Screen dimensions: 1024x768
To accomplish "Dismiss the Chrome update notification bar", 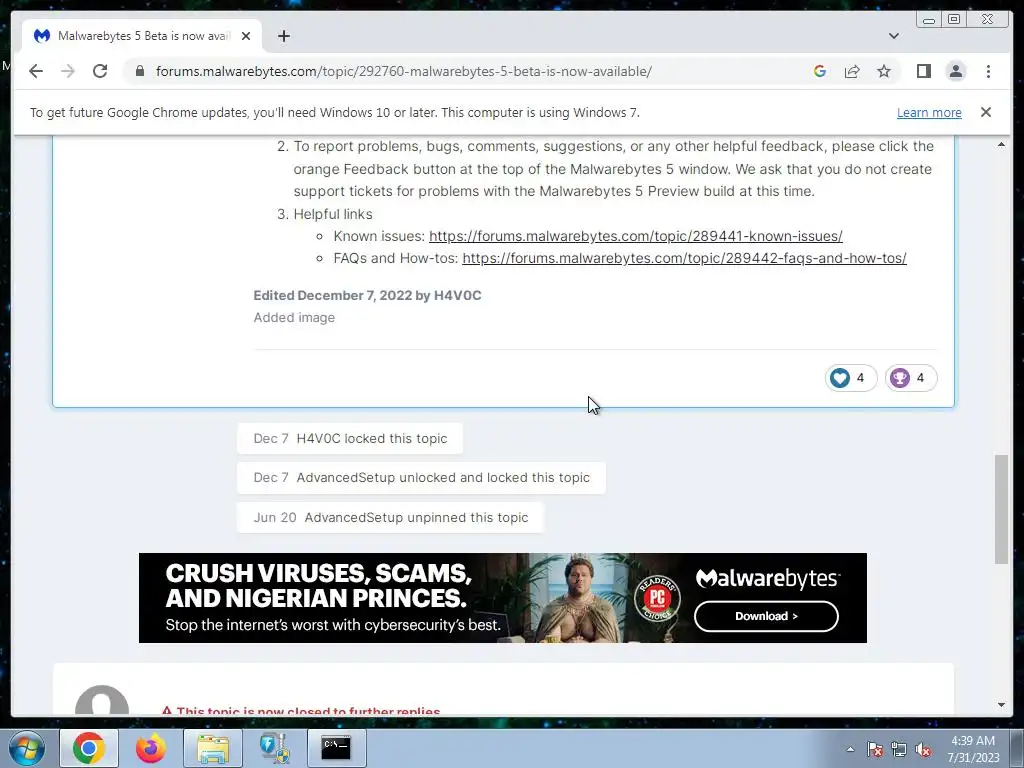I will pyautogui.click(x=986, y=112).
